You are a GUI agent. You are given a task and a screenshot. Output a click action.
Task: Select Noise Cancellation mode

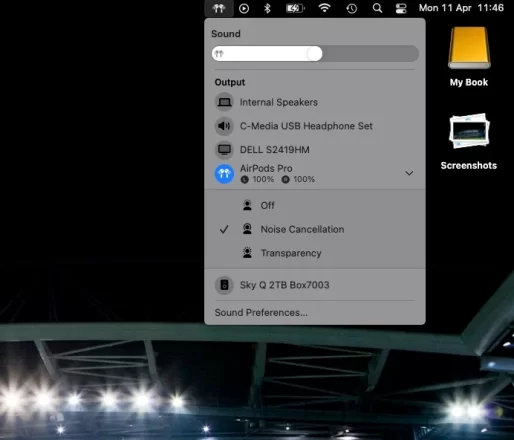coord(315,229)
